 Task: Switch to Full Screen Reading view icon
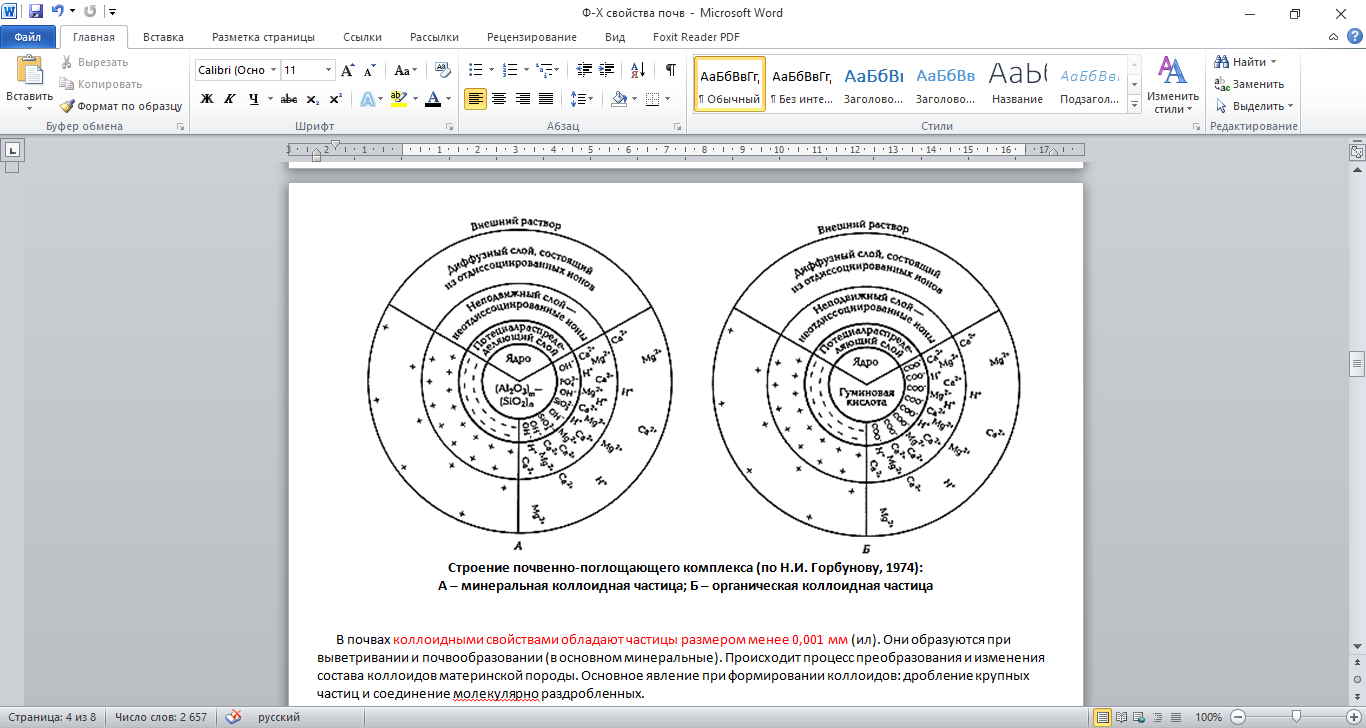pyautogui.click(x=1121, y=717)
